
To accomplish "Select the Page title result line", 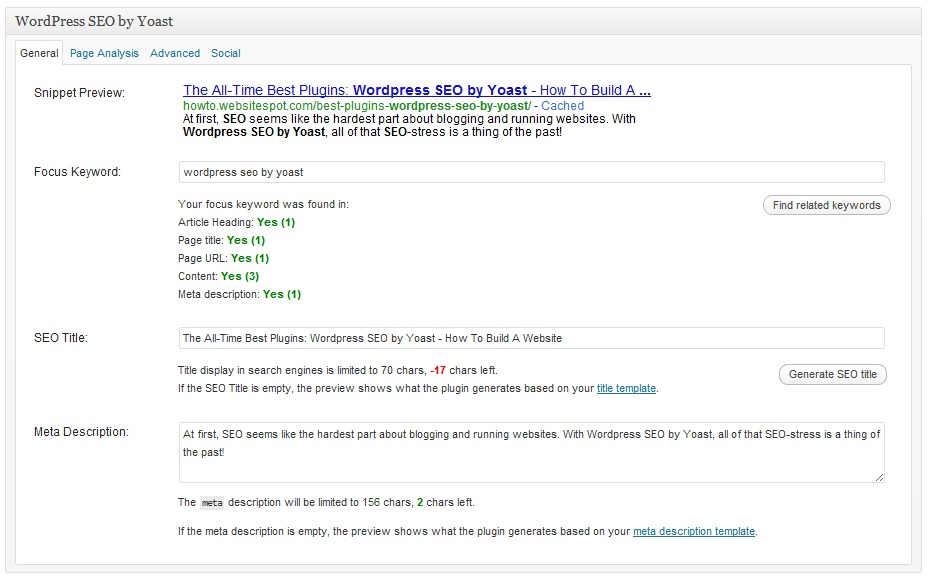I will [x=222, y=240].
